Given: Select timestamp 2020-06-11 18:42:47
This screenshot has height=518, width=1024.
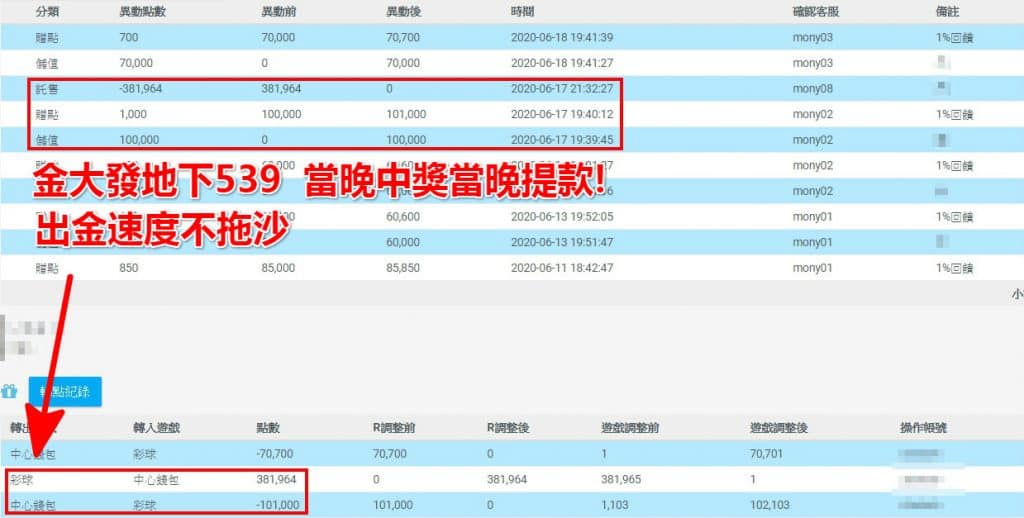Looking at the screenshot, I should pyautogui.click(x=562, y=268).
